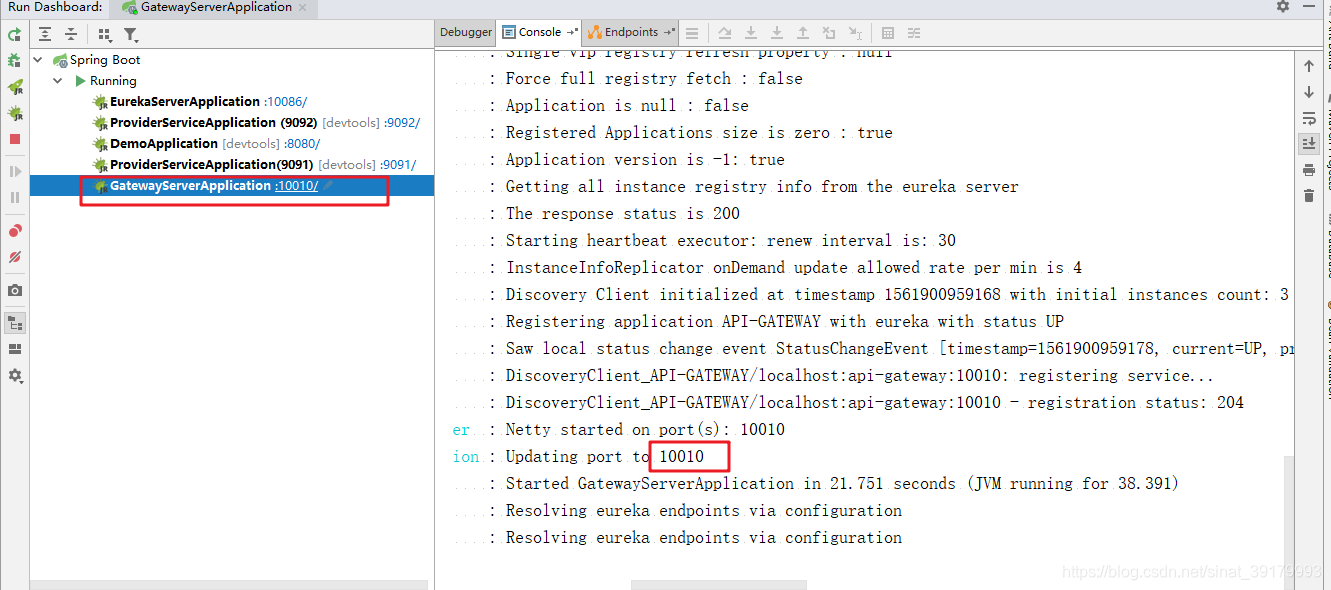
Task: Click the Step Into icon
Action: pos(751,33)
